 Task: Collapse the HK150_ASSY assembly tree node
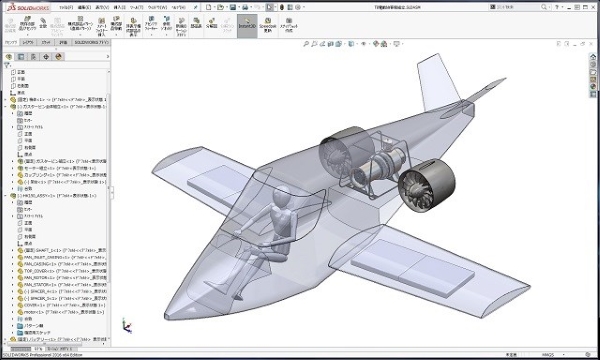(5, 195)
